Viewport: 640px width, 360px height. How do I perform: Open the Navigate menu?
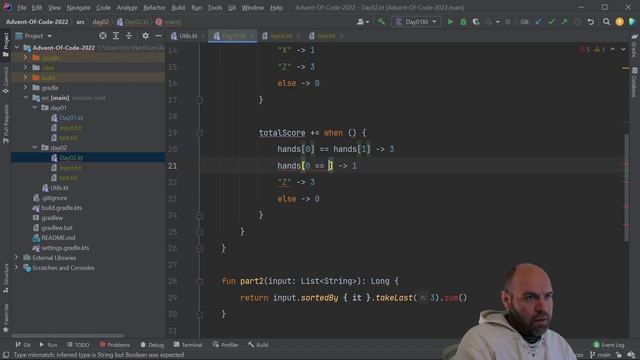point(78,7)
